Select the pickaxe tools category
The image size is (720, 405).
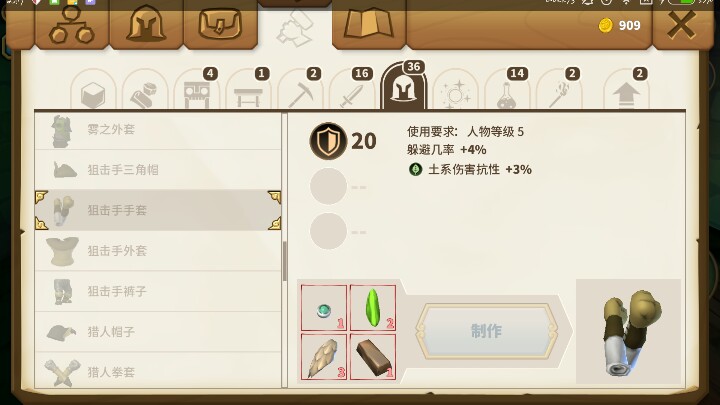tap(300, 90)
